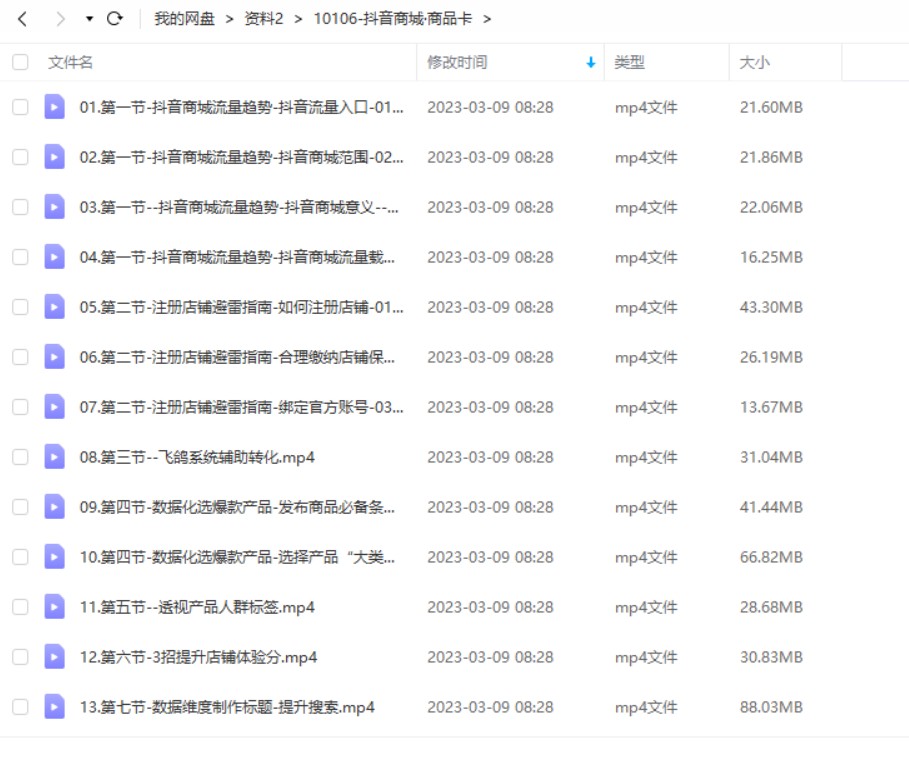
Task: Select file name 10.第四节-数据化选爆款产品-选择产品
Action: [x=238, y=557]
